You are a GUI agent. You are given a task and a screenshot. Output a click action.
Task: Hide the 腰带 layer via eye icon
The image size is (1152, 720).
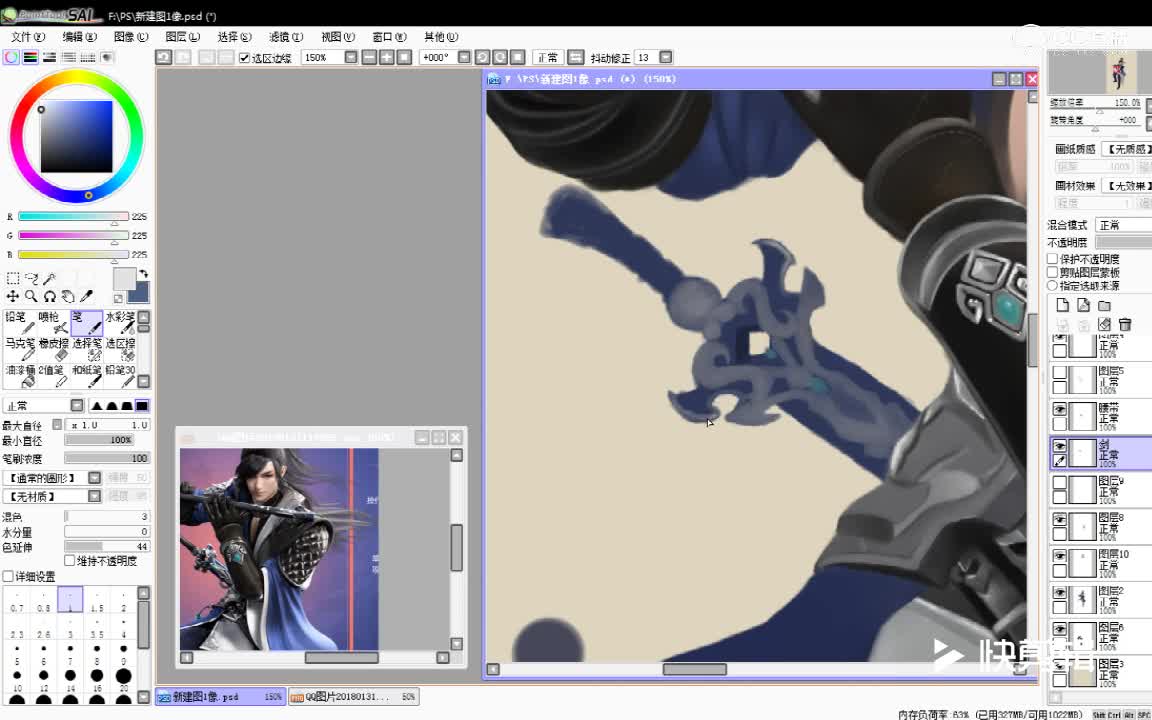coord(1060,409)
